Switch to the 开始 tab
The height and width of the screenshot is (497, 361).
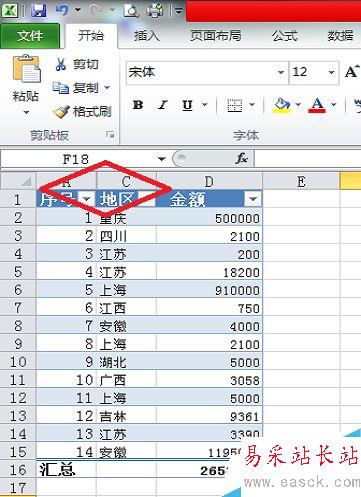[x=91, y=36]
